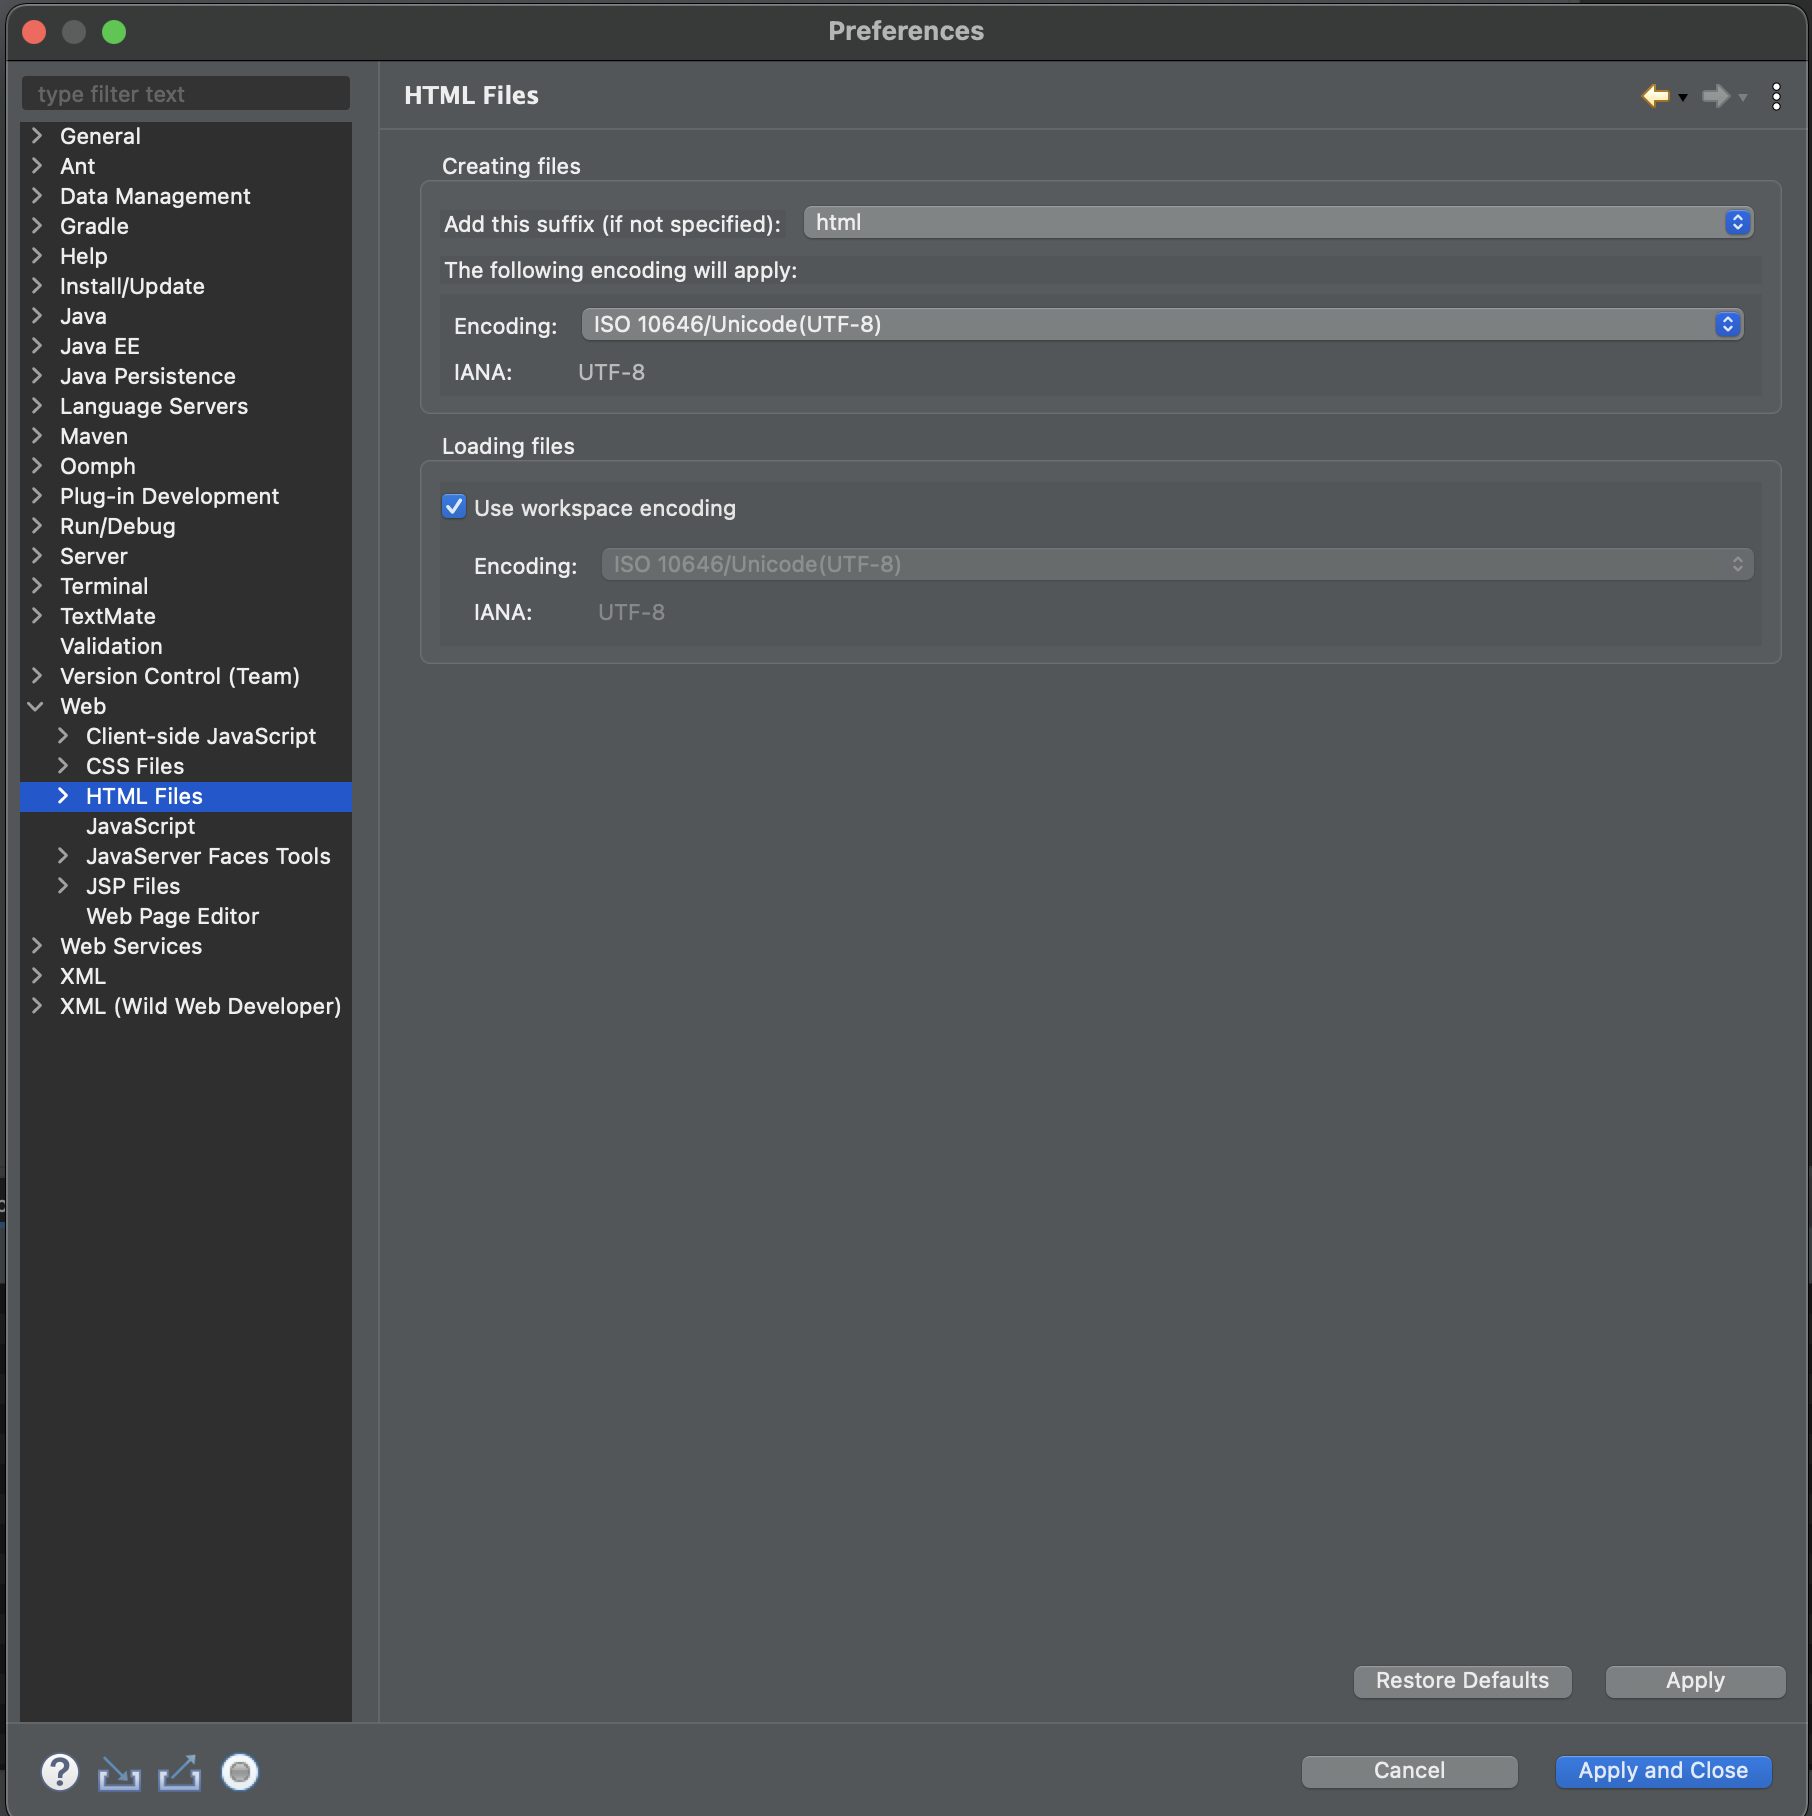Screen dimensions: 1812x1816
Task: Open the Help preferences page
Action: point(83,256)
